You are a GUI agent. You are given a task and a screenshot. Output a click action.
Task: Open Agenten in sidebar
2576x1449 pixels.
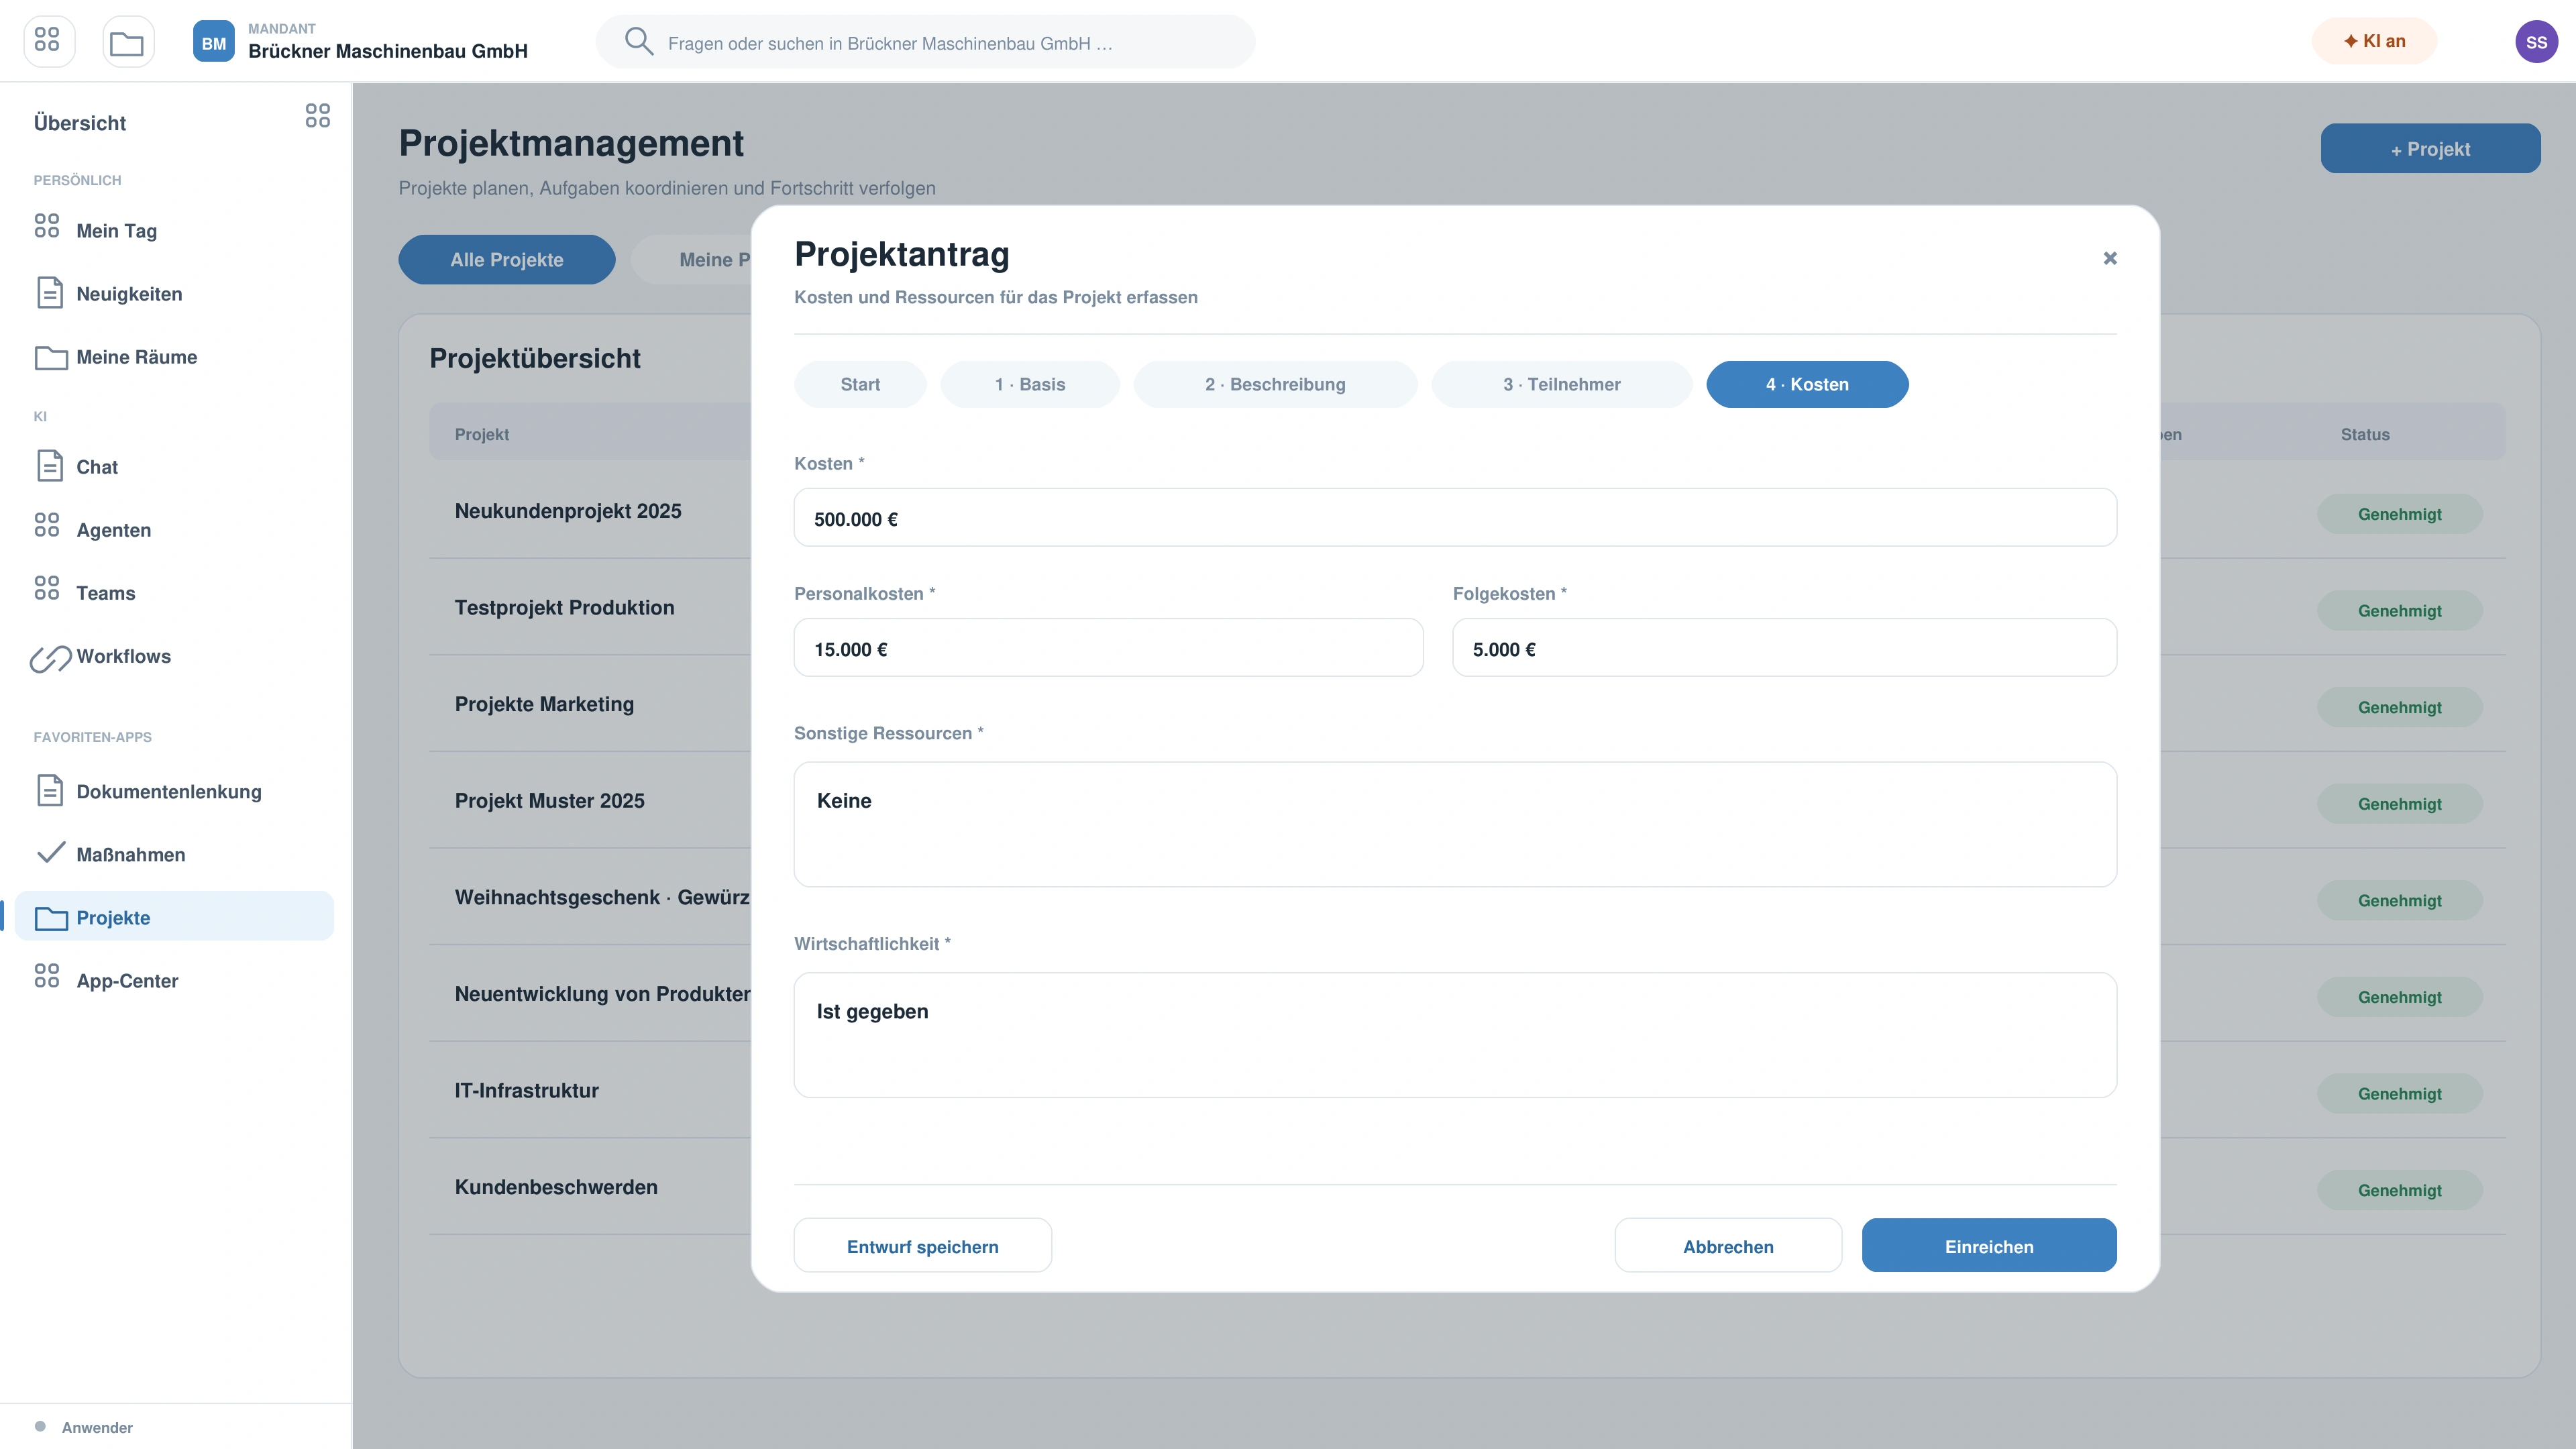(174, 529)
